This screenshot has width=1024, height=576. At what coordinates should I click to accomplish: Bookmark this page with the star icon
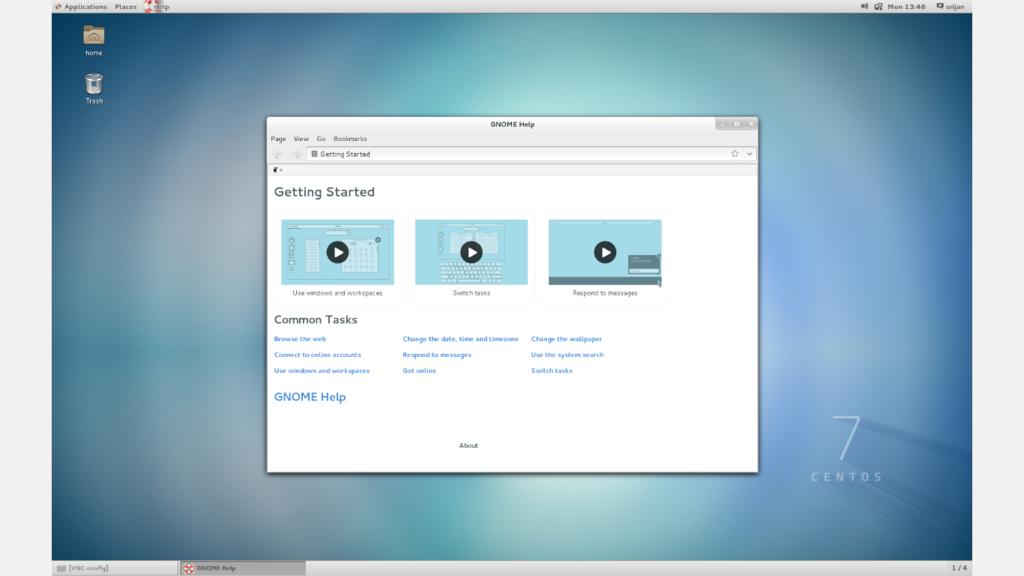point(735,154)
